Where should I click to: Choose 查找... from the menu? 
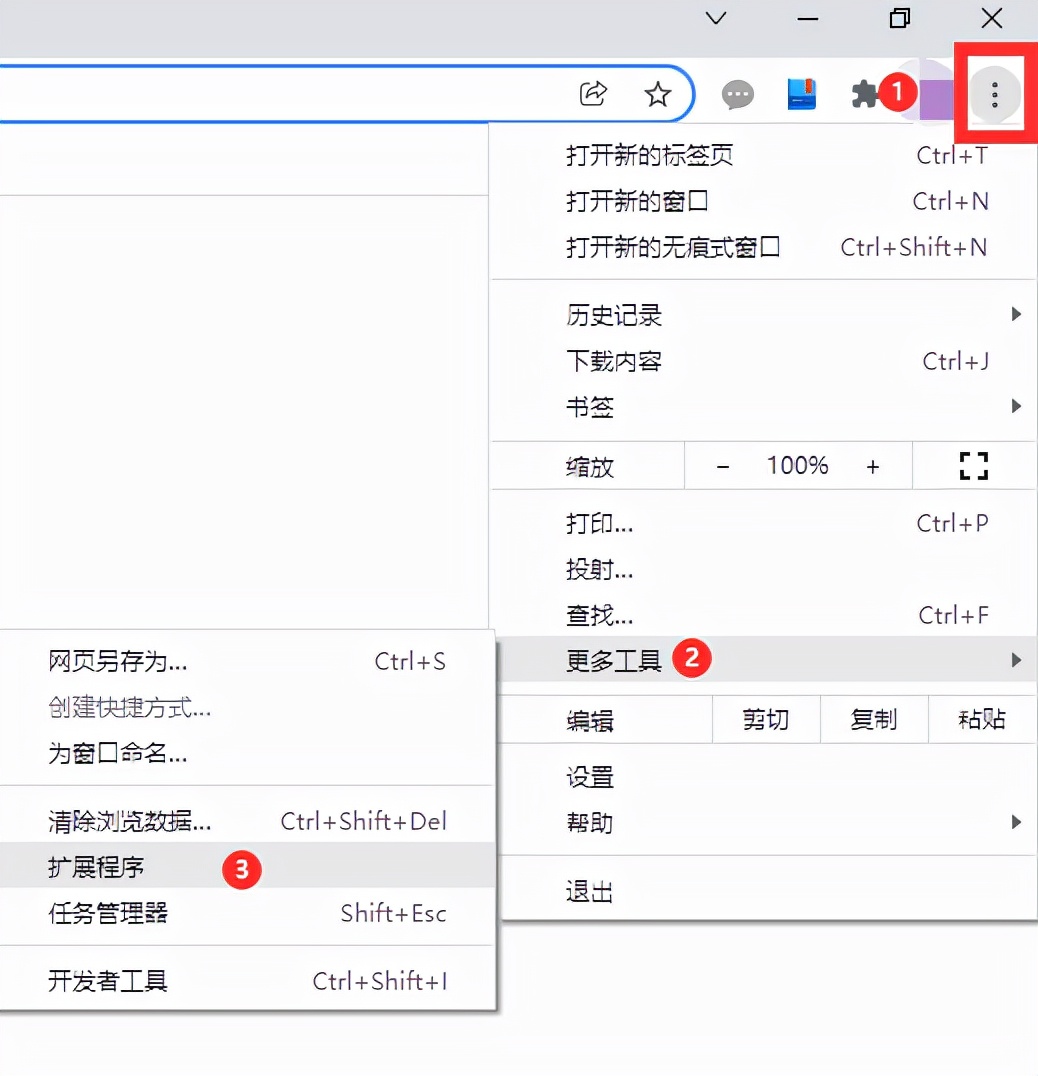pos(763,616)
